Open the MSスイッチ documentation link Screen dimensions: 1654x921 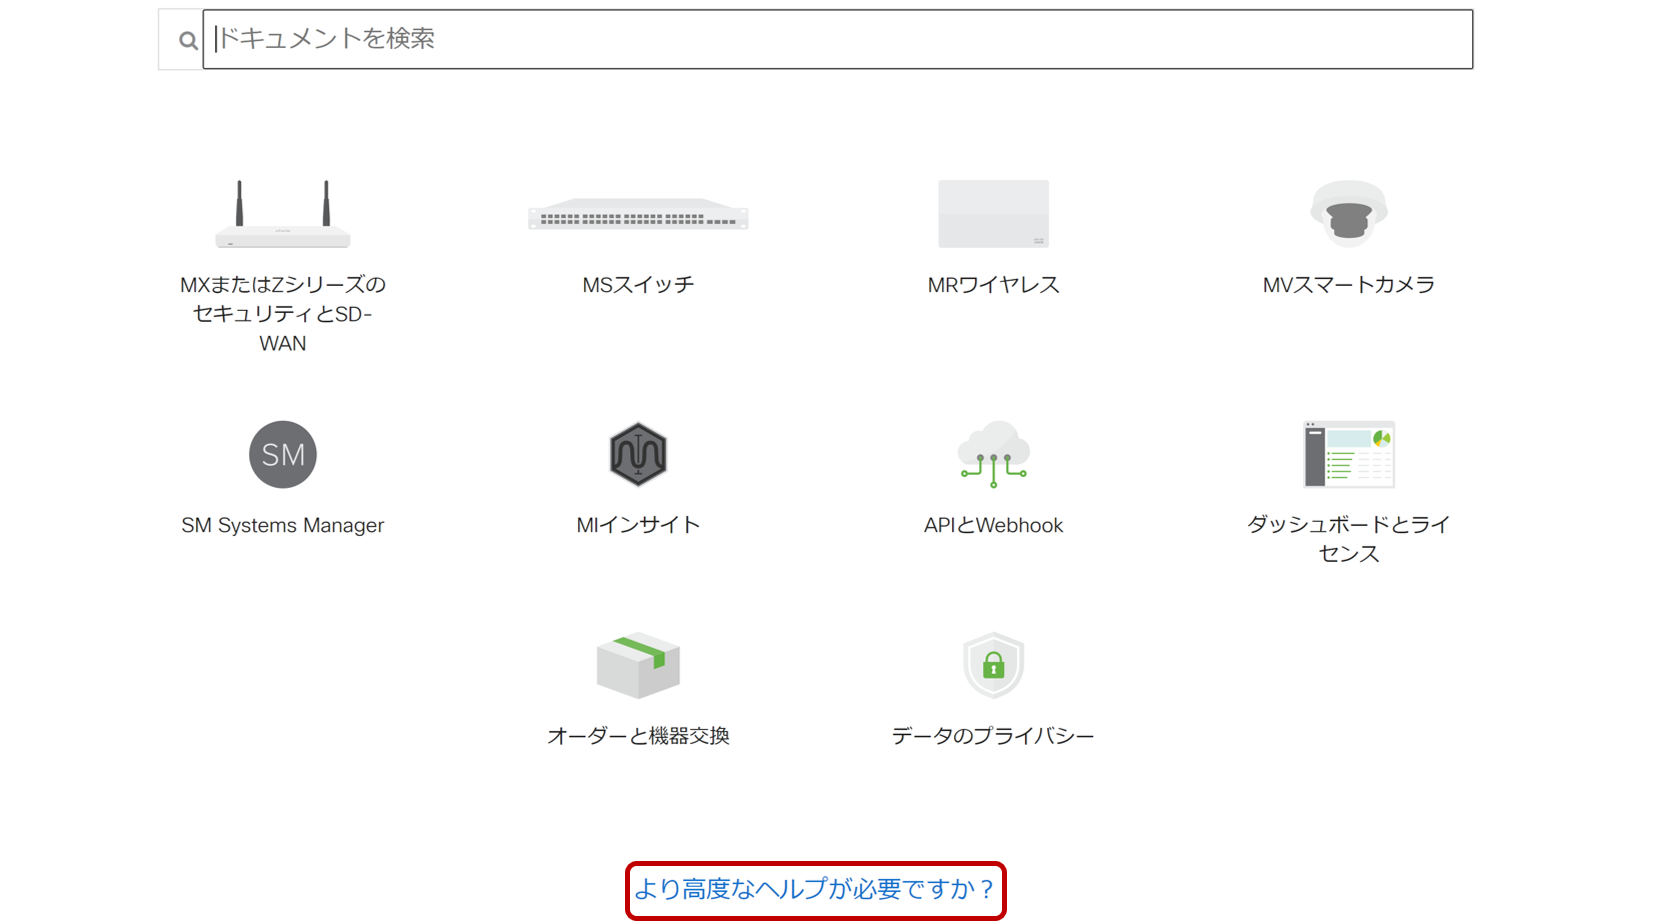click(638, 285)
